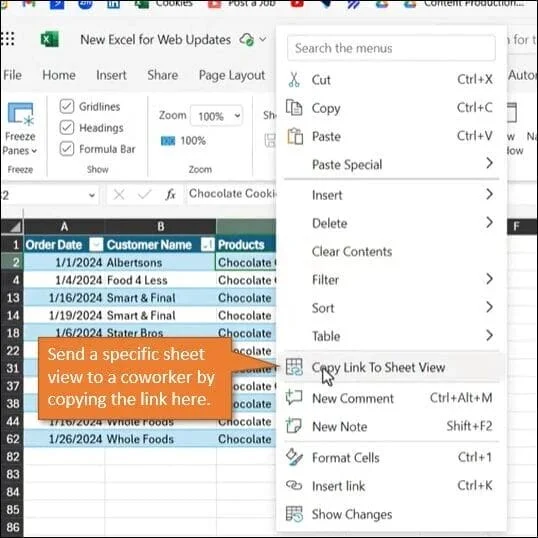This screenshot has width=538, height=538.
Task: Click the fx insert function icon
Action: (x=171, y=195)
